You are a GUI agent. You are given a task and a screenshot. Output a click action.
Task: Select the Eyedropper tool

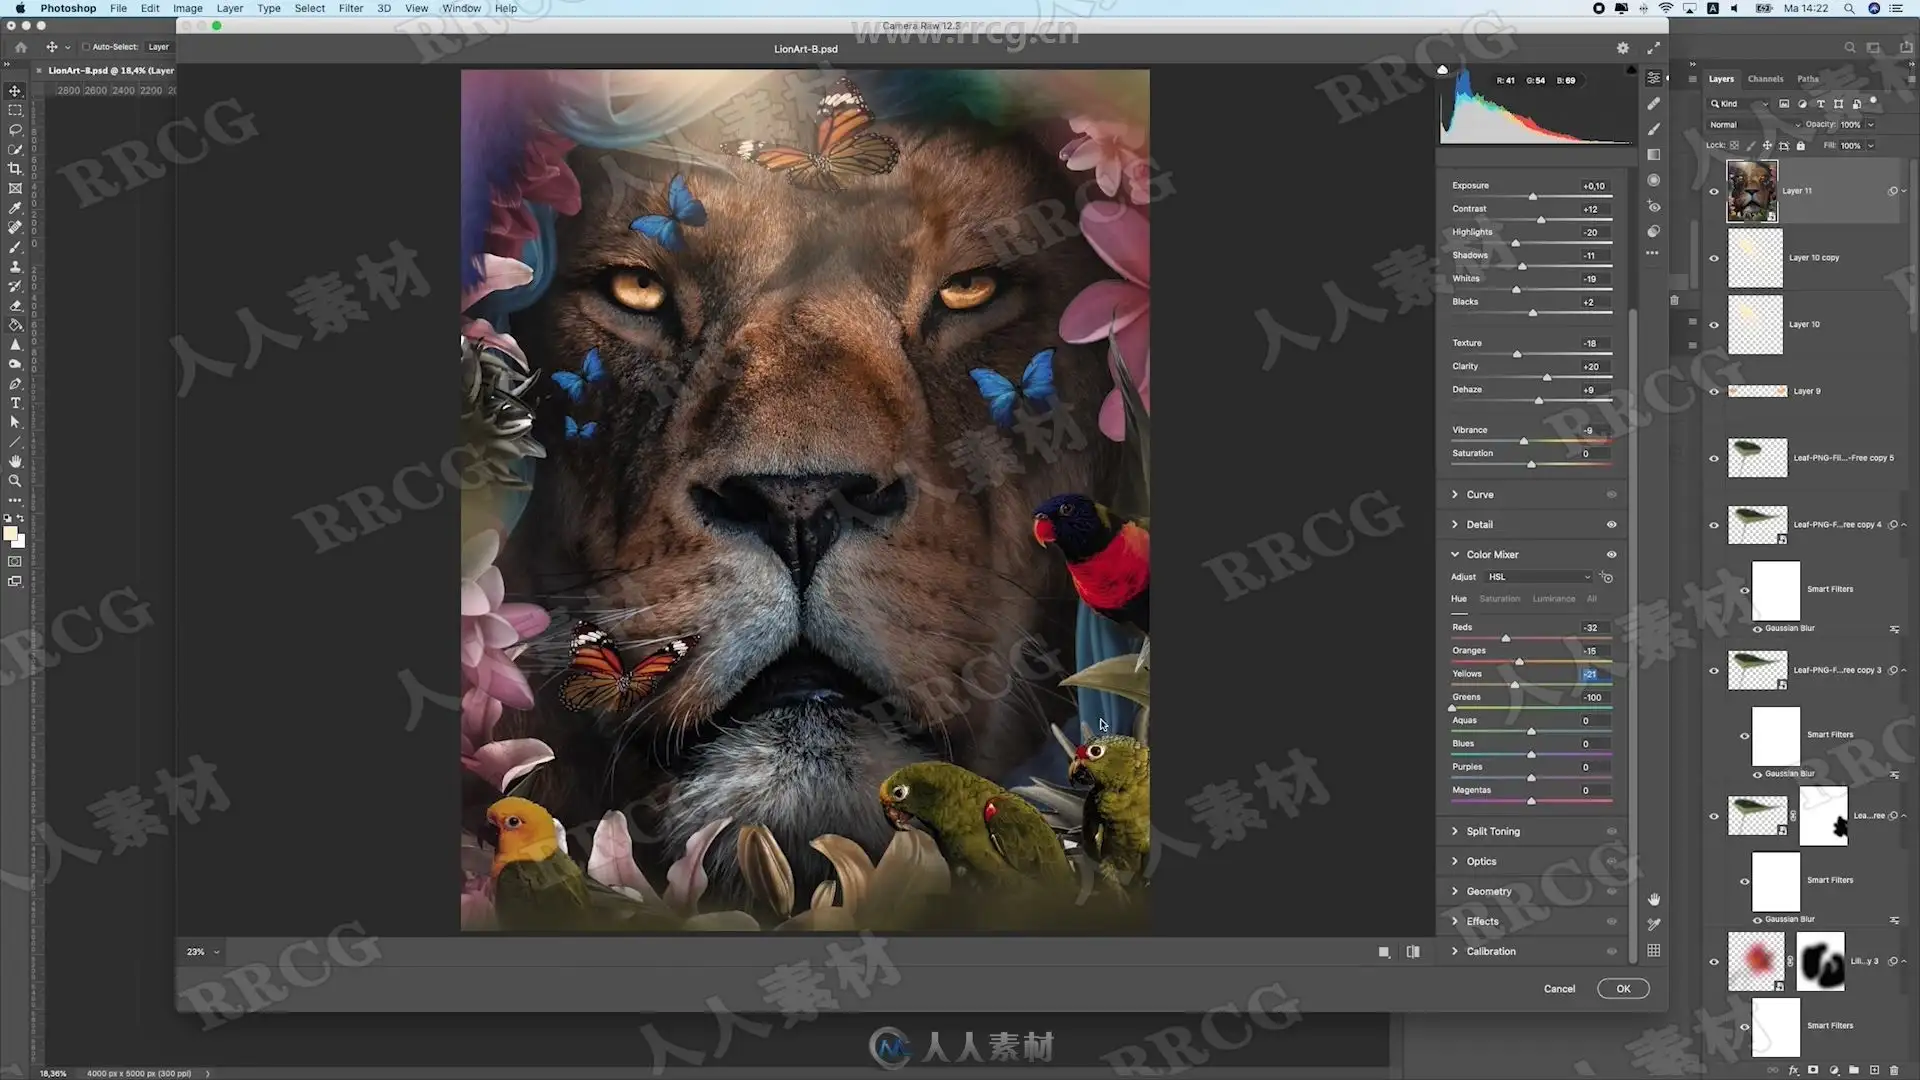[x=15, y=208]
